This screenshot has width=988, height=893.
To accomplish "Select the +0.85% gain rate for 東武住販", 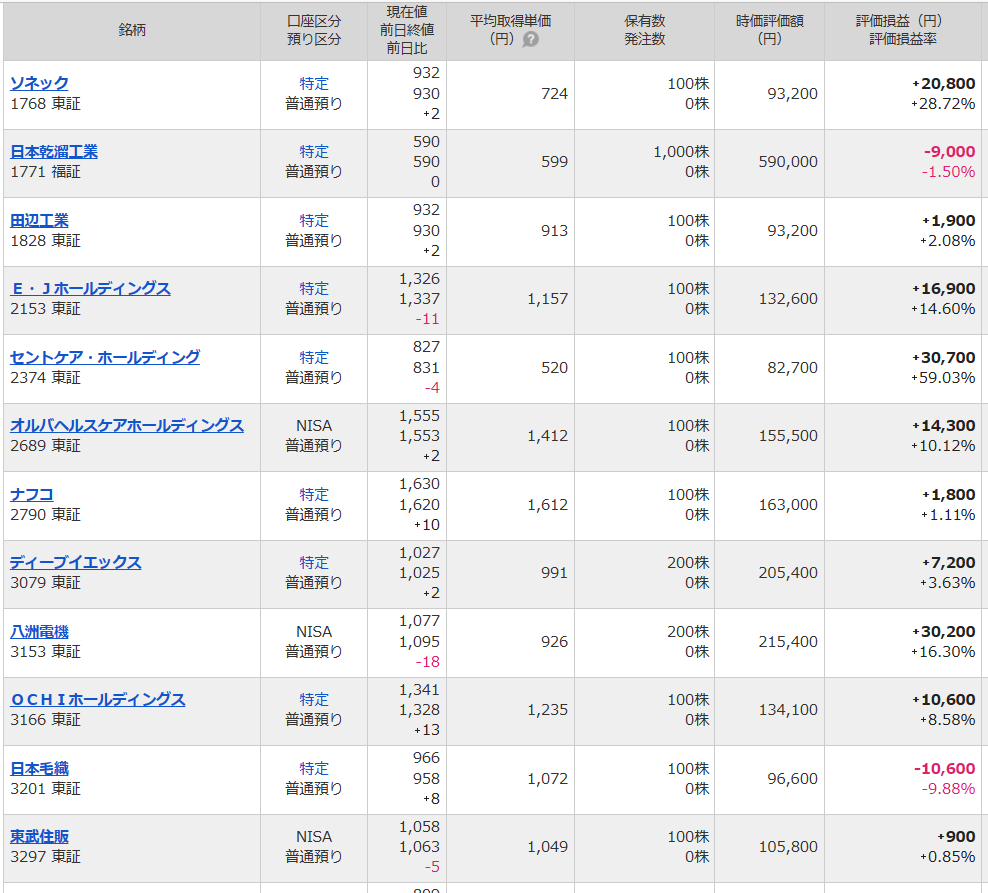I will tap(947, 856).
